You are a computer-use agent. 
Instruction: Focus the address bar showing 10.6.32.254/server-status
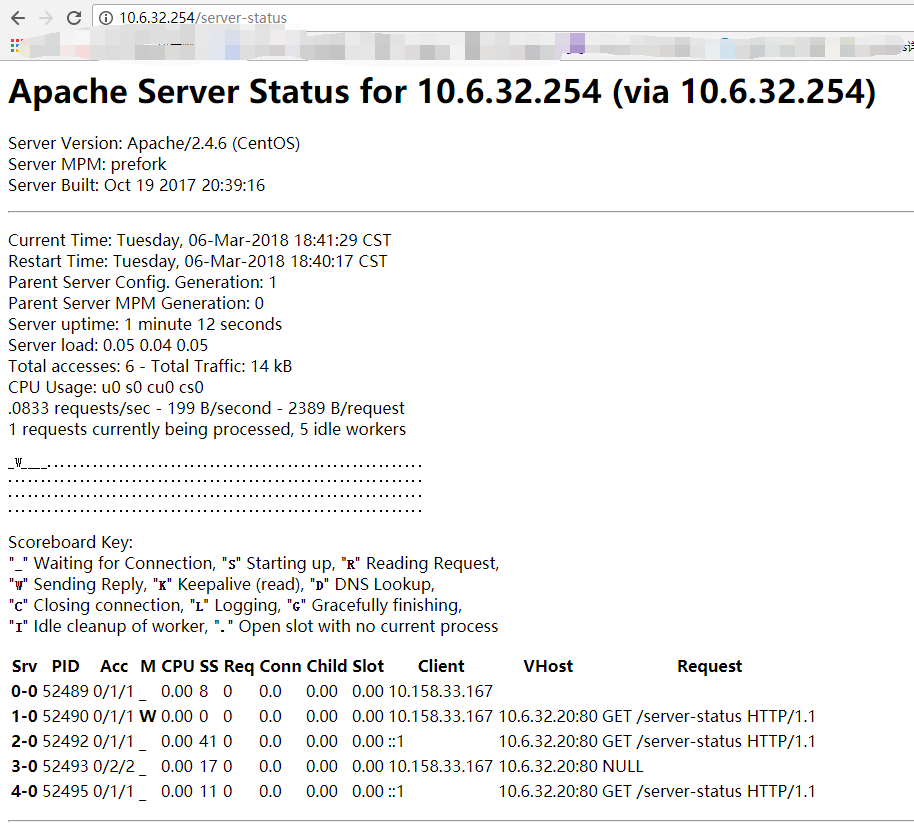(503, 18)
